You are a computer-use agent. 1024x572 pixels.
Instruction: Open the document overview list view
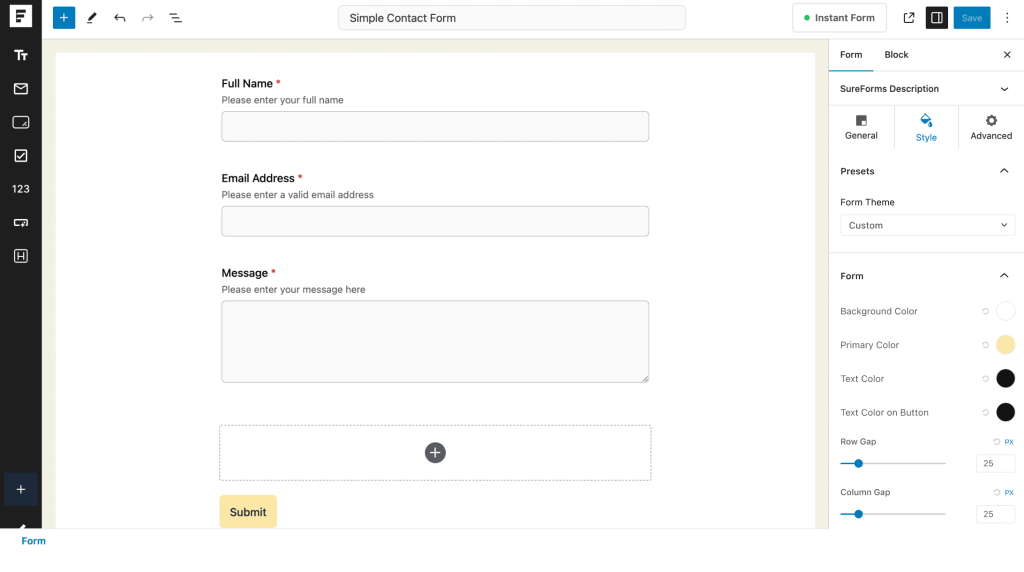pyautogui.click(x=175, y=18)
